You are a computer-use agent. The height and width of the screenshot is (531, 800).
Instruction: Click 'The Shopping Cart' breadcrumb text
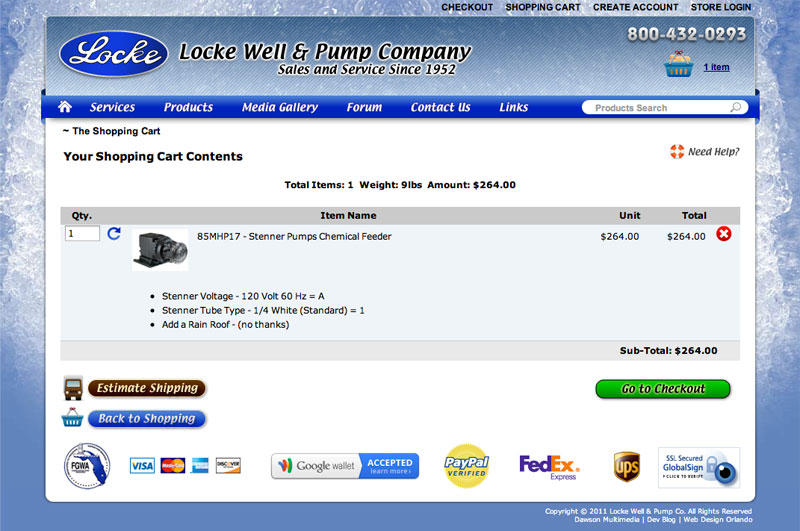point(116,131)
